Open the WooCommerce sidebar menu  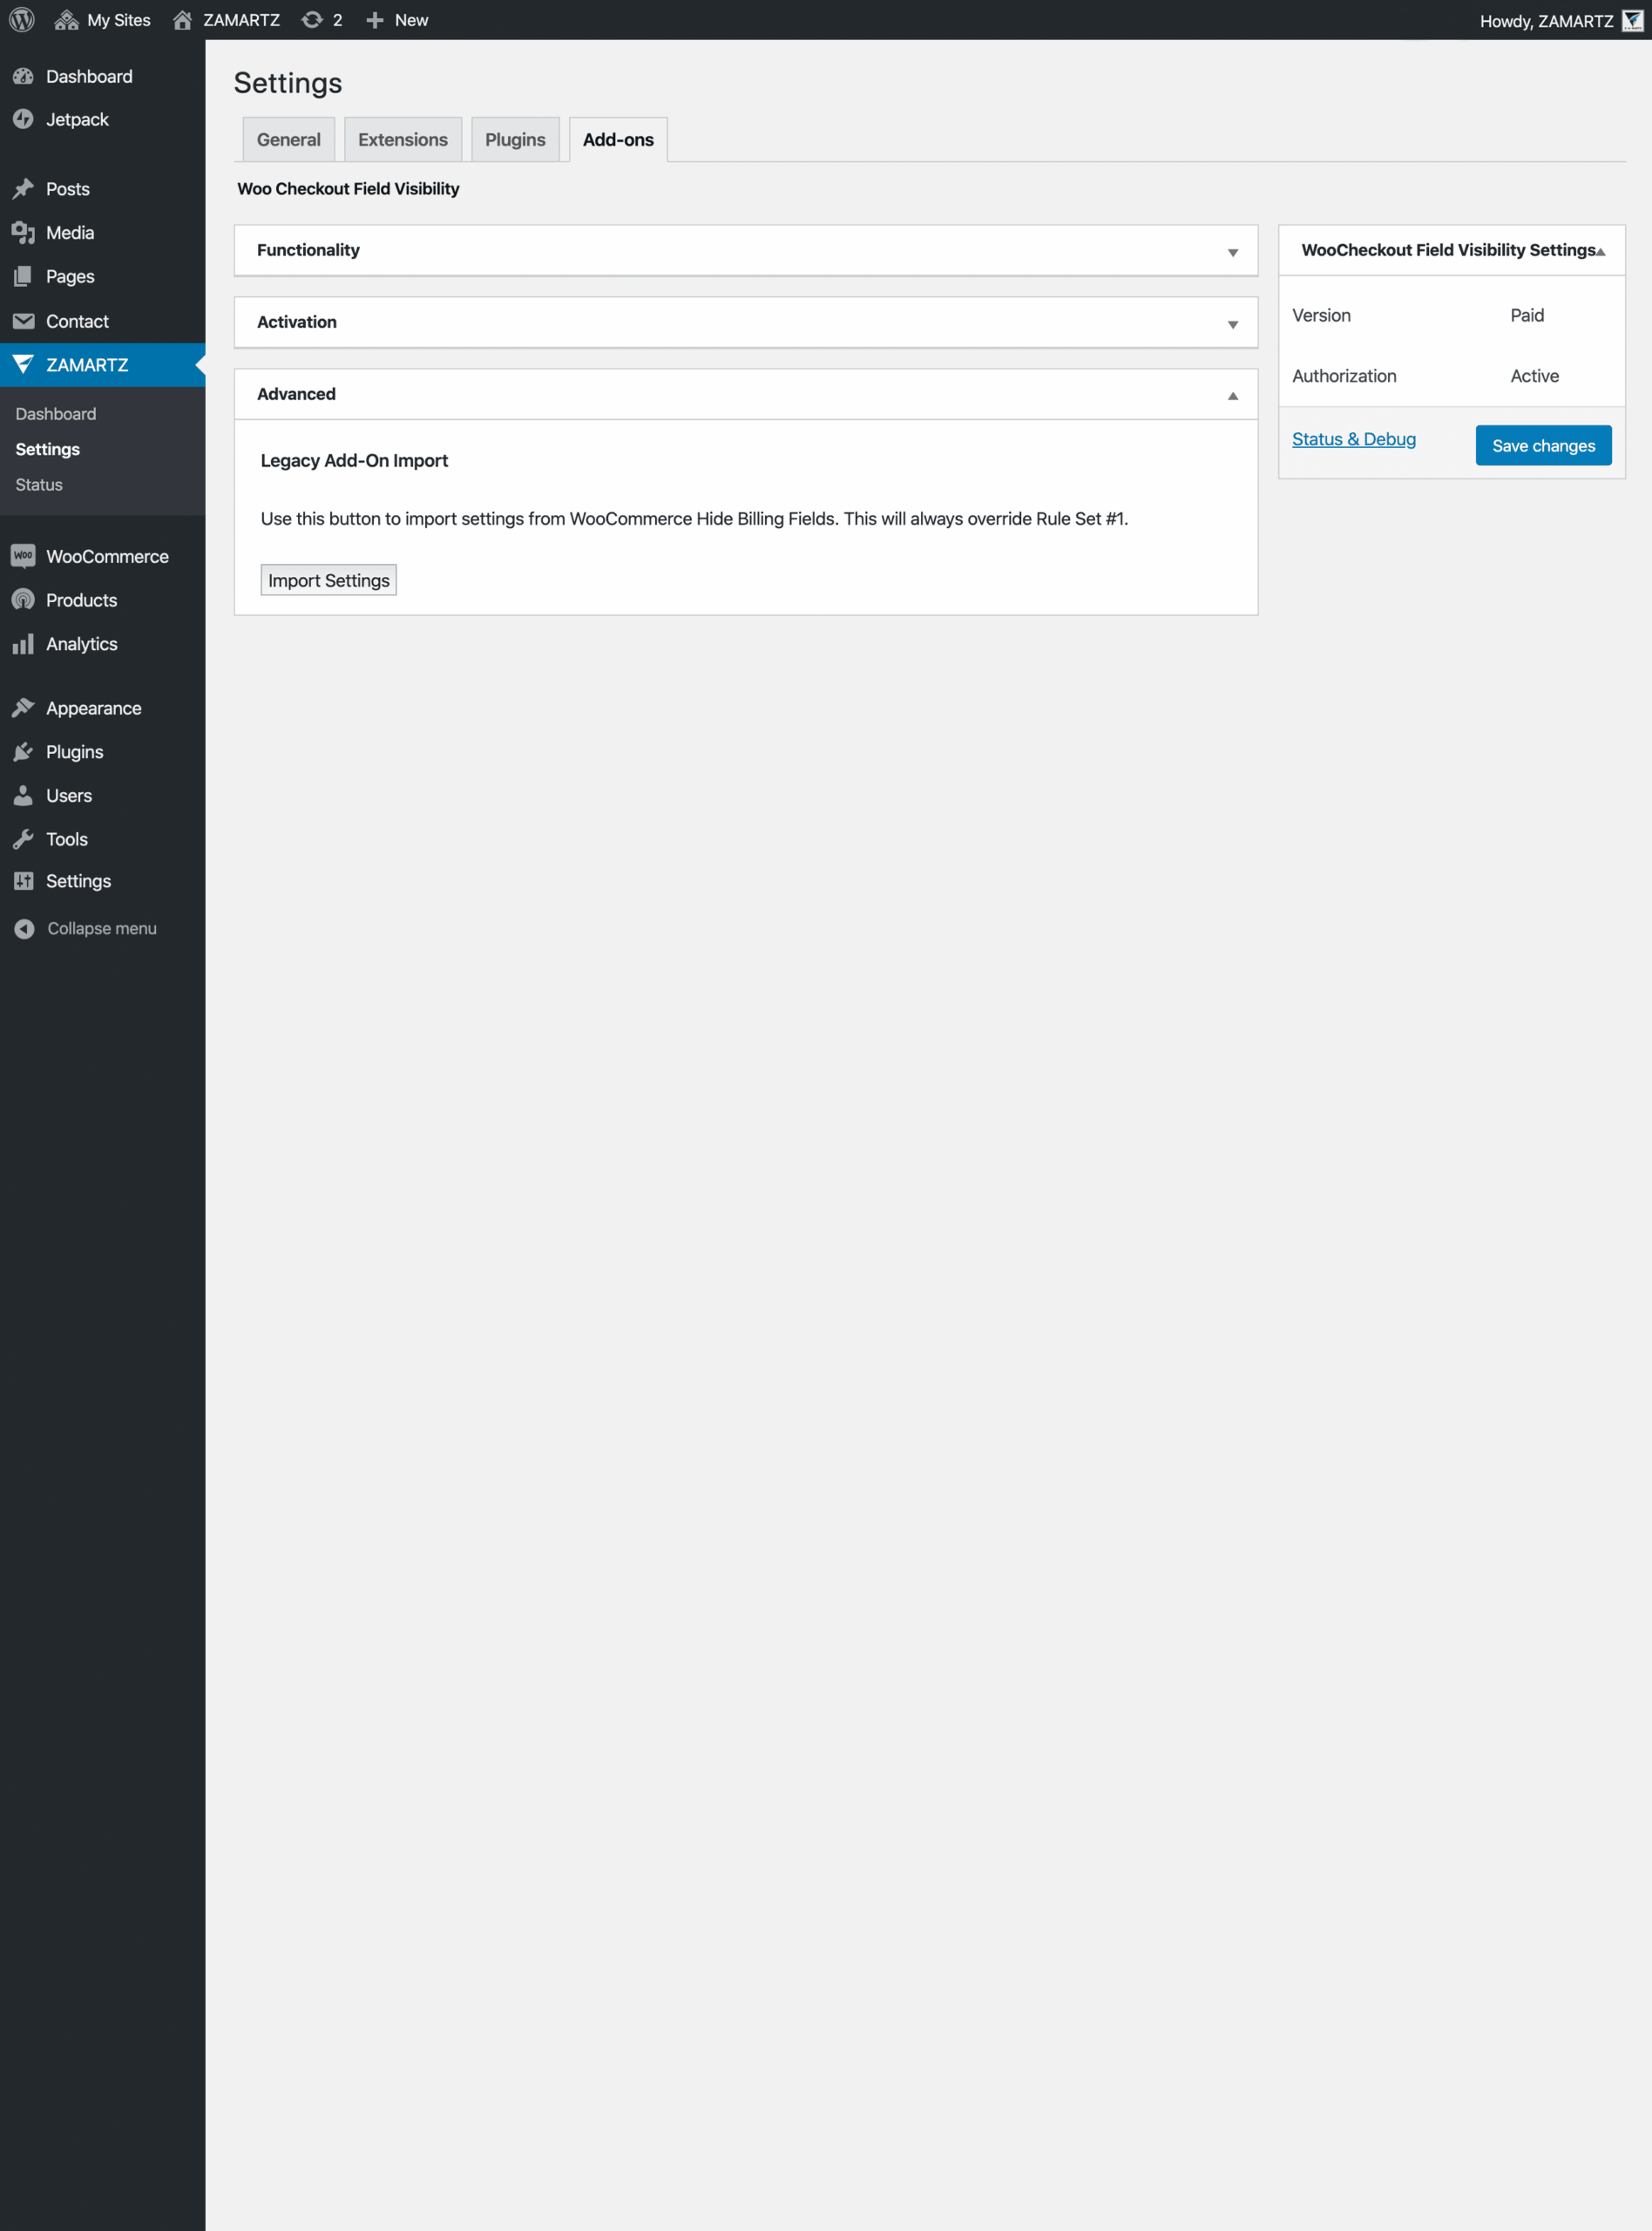click(107, 556)
